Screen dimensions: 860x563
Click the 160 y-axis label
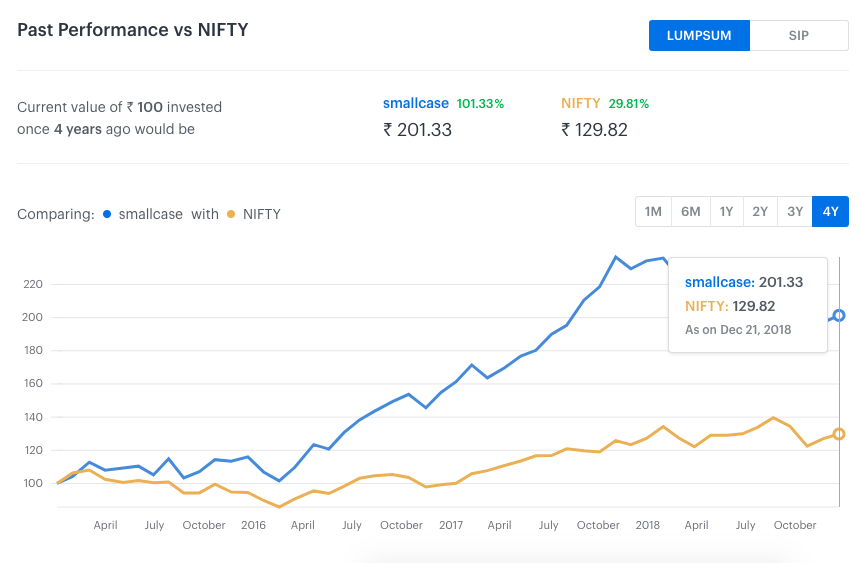pos(33,383)
